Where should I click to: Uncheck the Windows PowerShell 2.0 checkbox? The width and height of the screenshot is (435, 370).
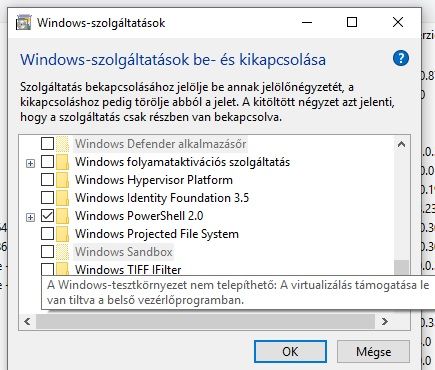tap(47, 216)
